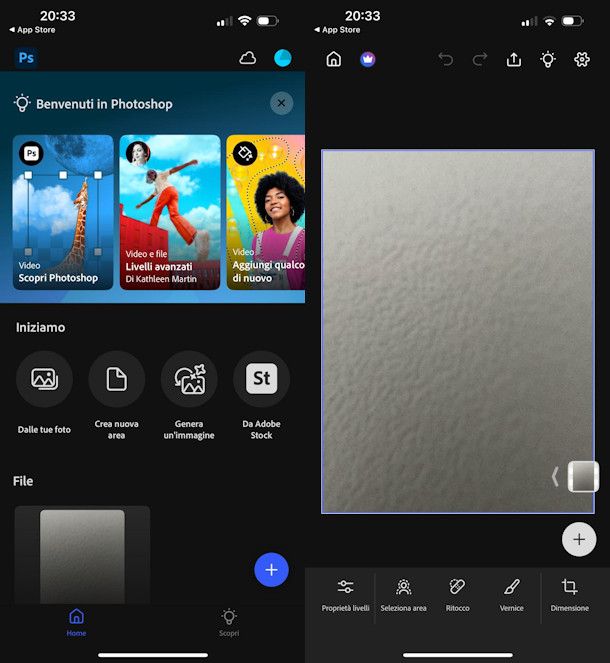The height and width of the screenshot is (663, 610).
Task: Go back to App Store on right screen
Action: click(x=337, y=30)
